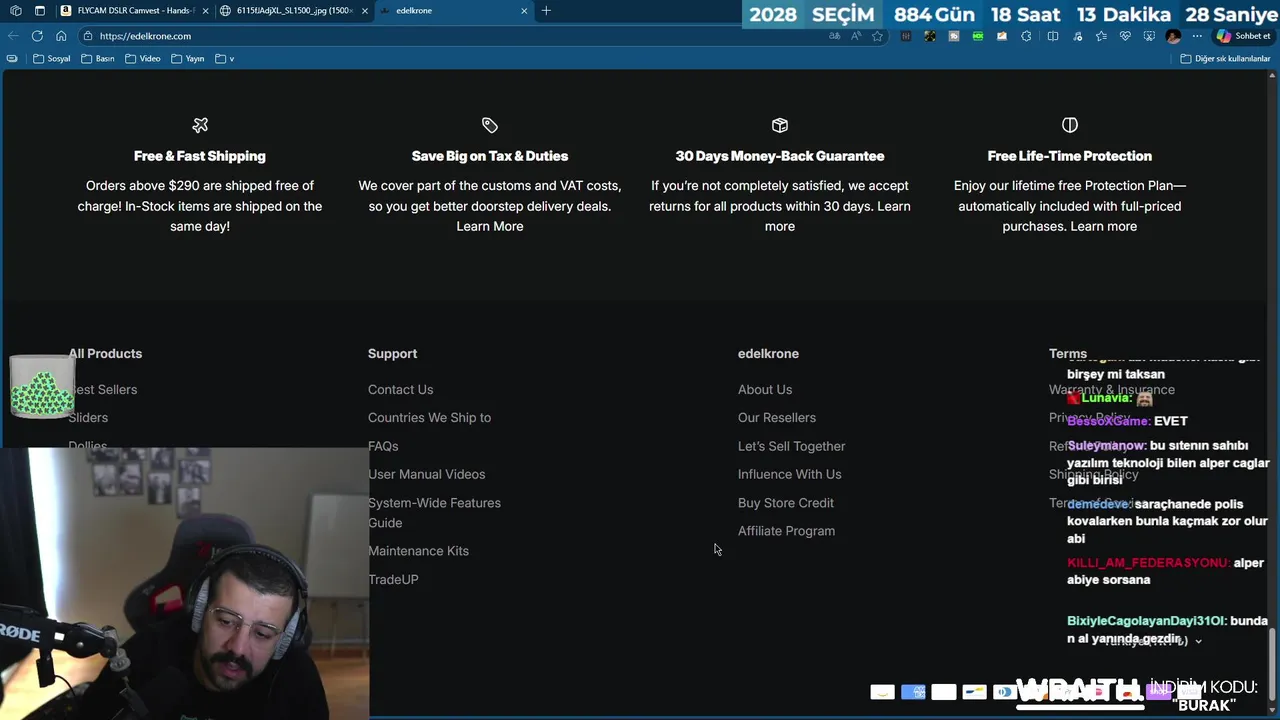This screenshot has height=720, width=1280.
Task: Click the Free & Fast Shipping airplane icon
Action: pos(200,125)
